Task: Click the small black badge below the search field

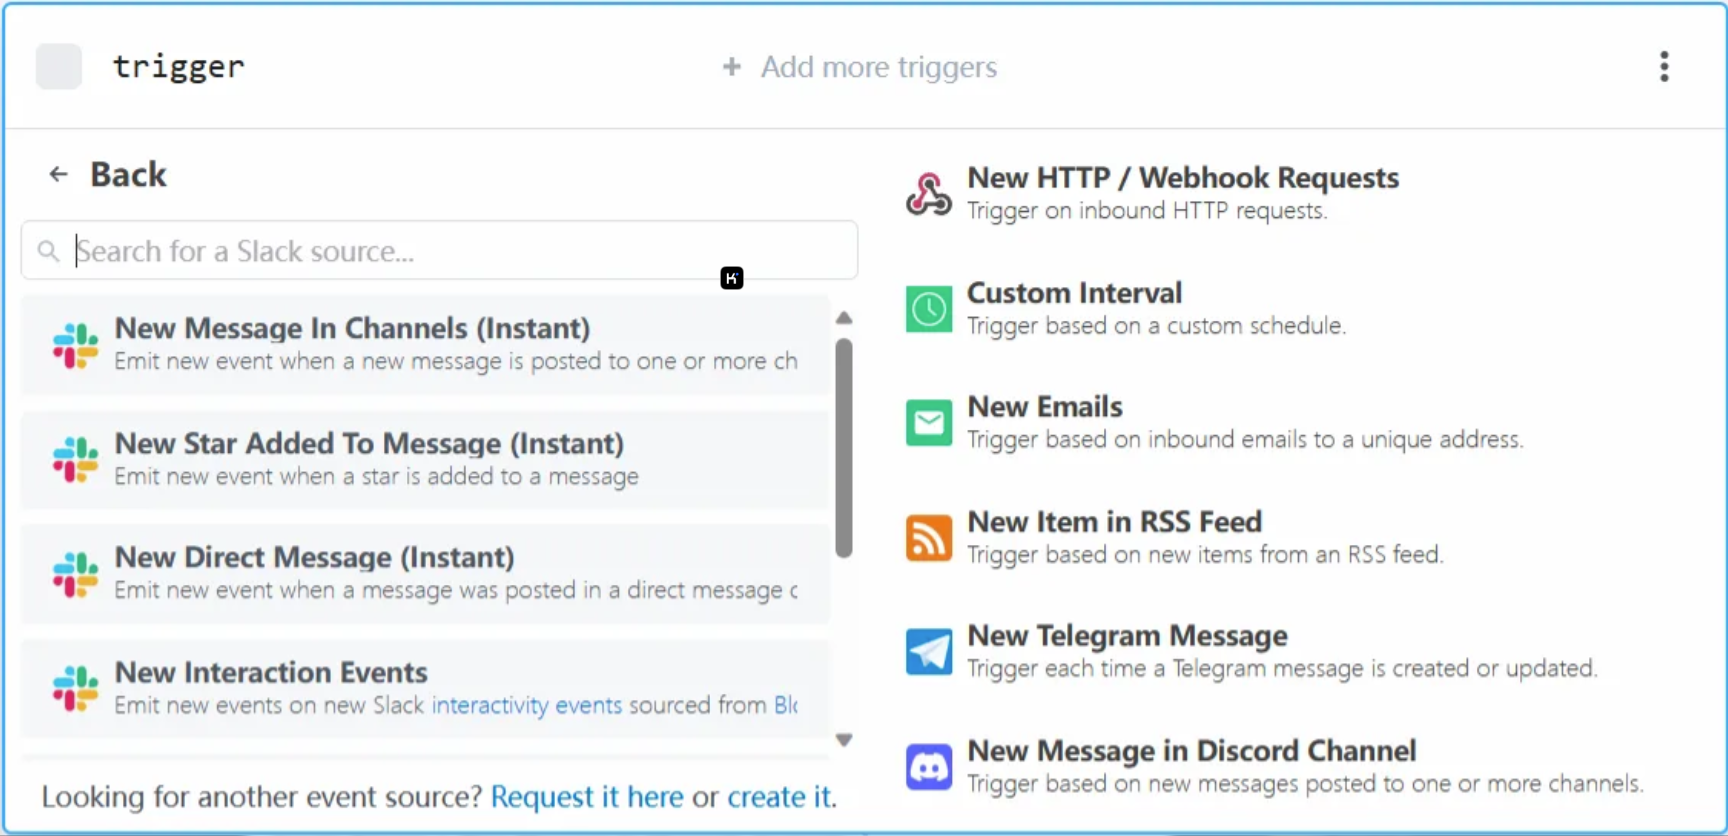Action: 732,278
